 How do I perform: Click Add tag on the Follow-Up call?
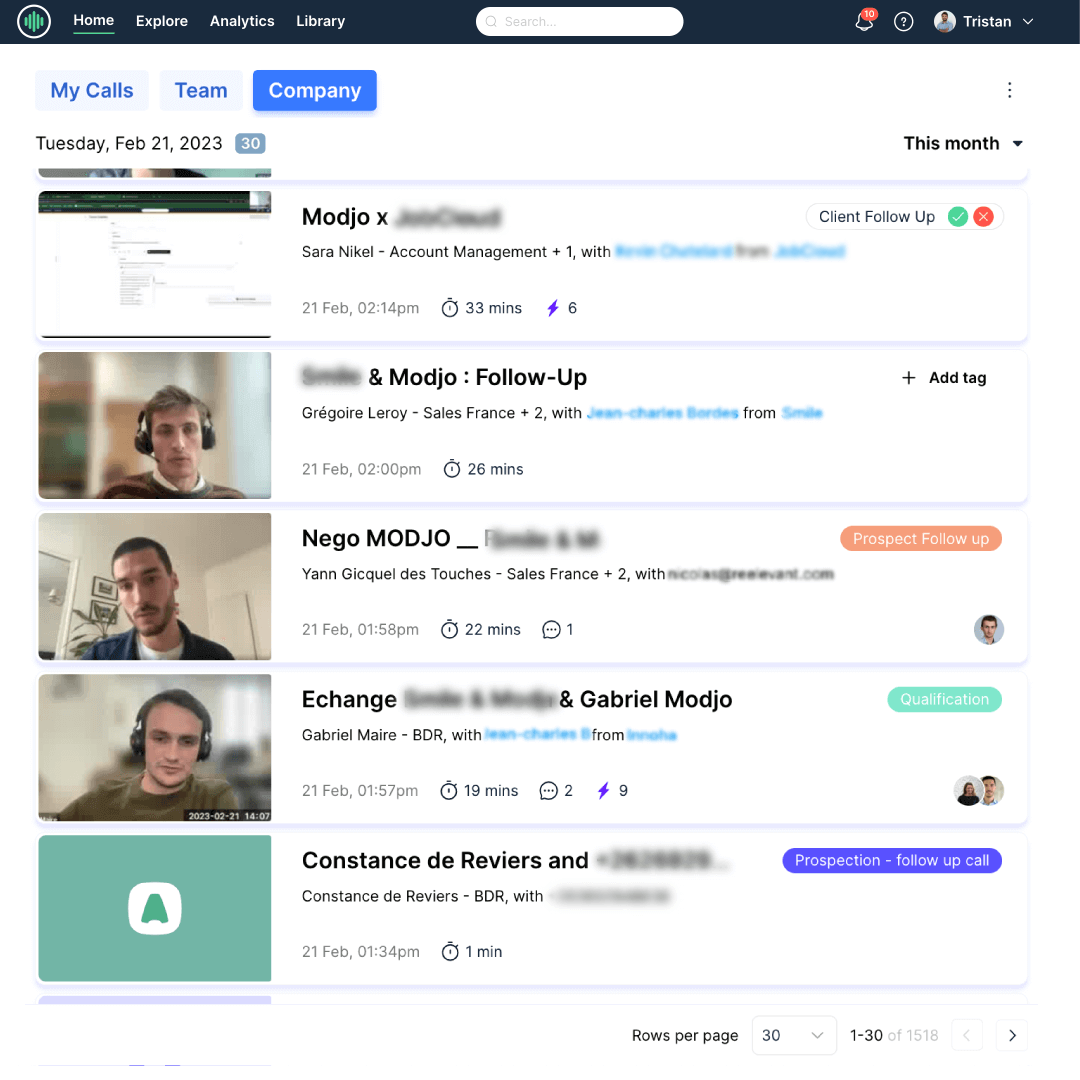pos(944,377)
